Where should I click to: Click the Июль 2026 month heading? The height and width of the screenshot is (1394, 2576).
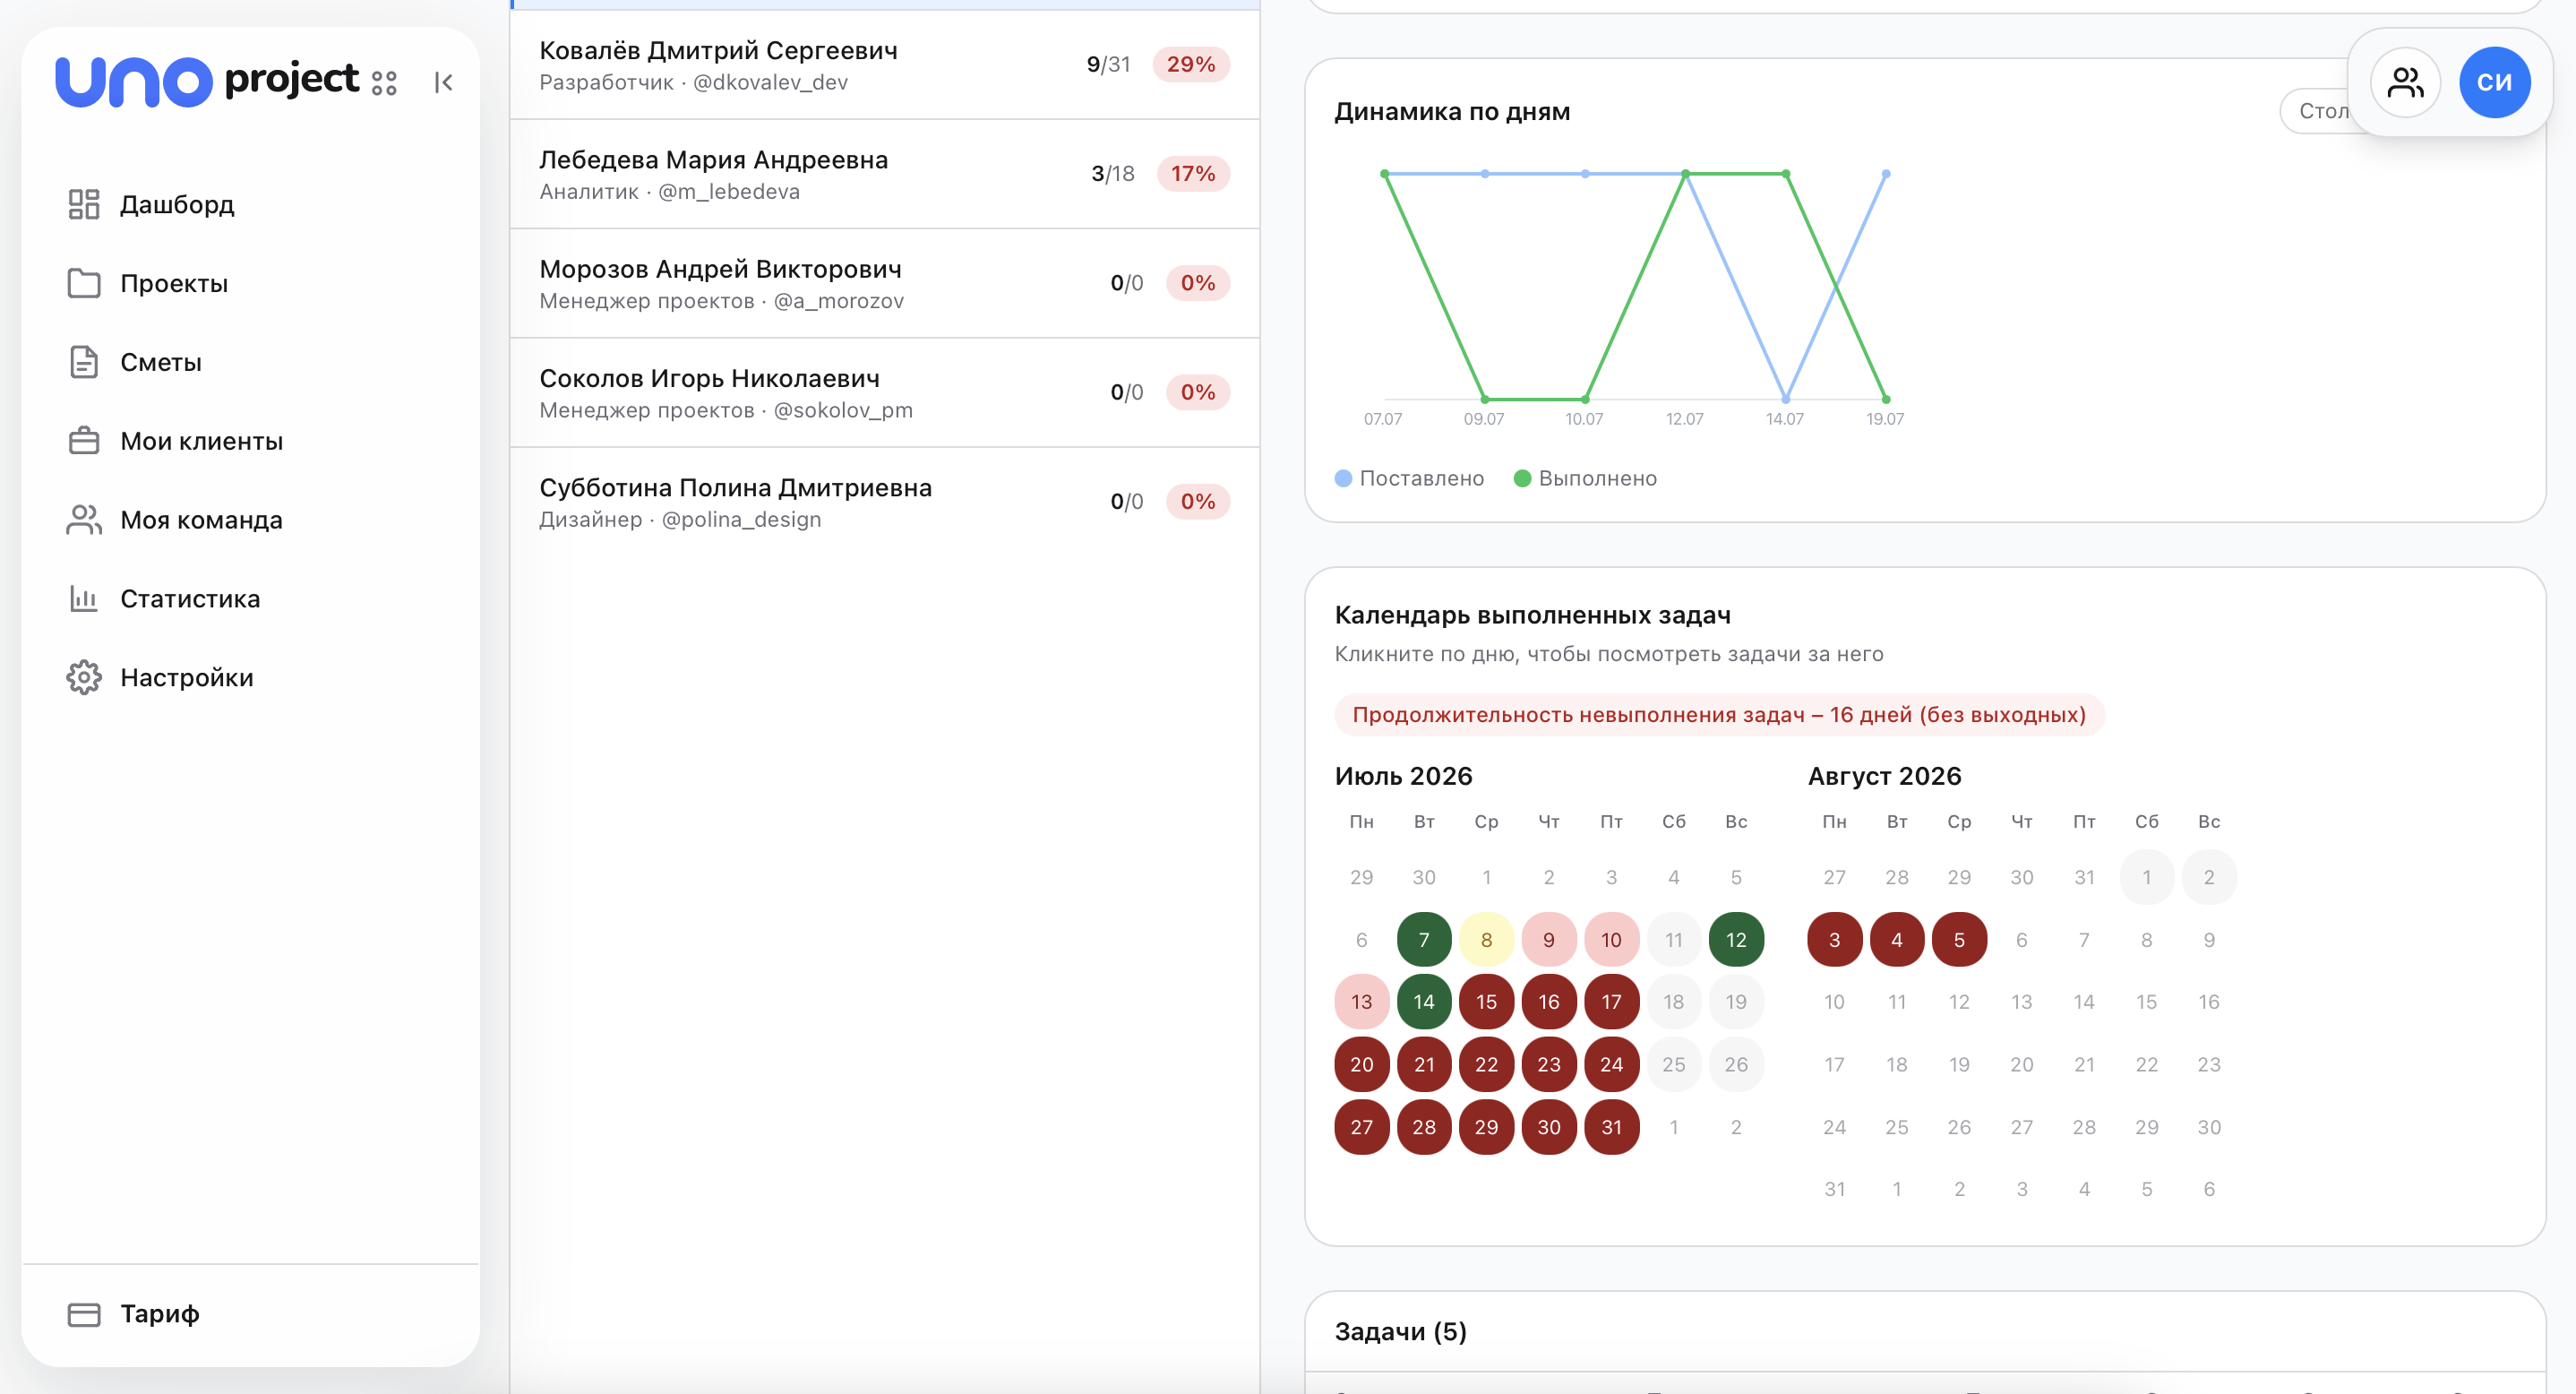(x=1403, y=776)
